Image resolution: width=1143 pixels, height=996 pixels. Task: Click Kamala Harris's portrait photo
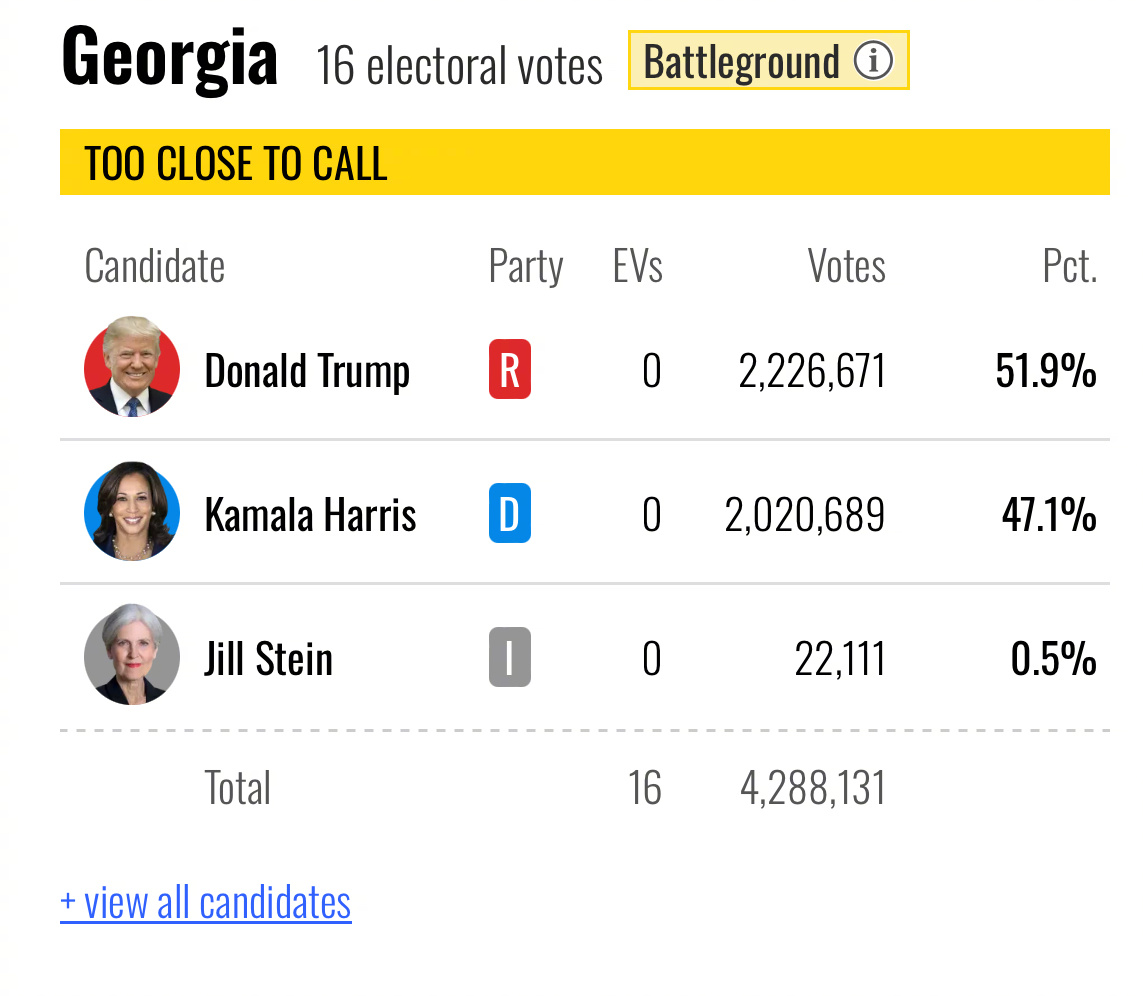coord(132,511)
